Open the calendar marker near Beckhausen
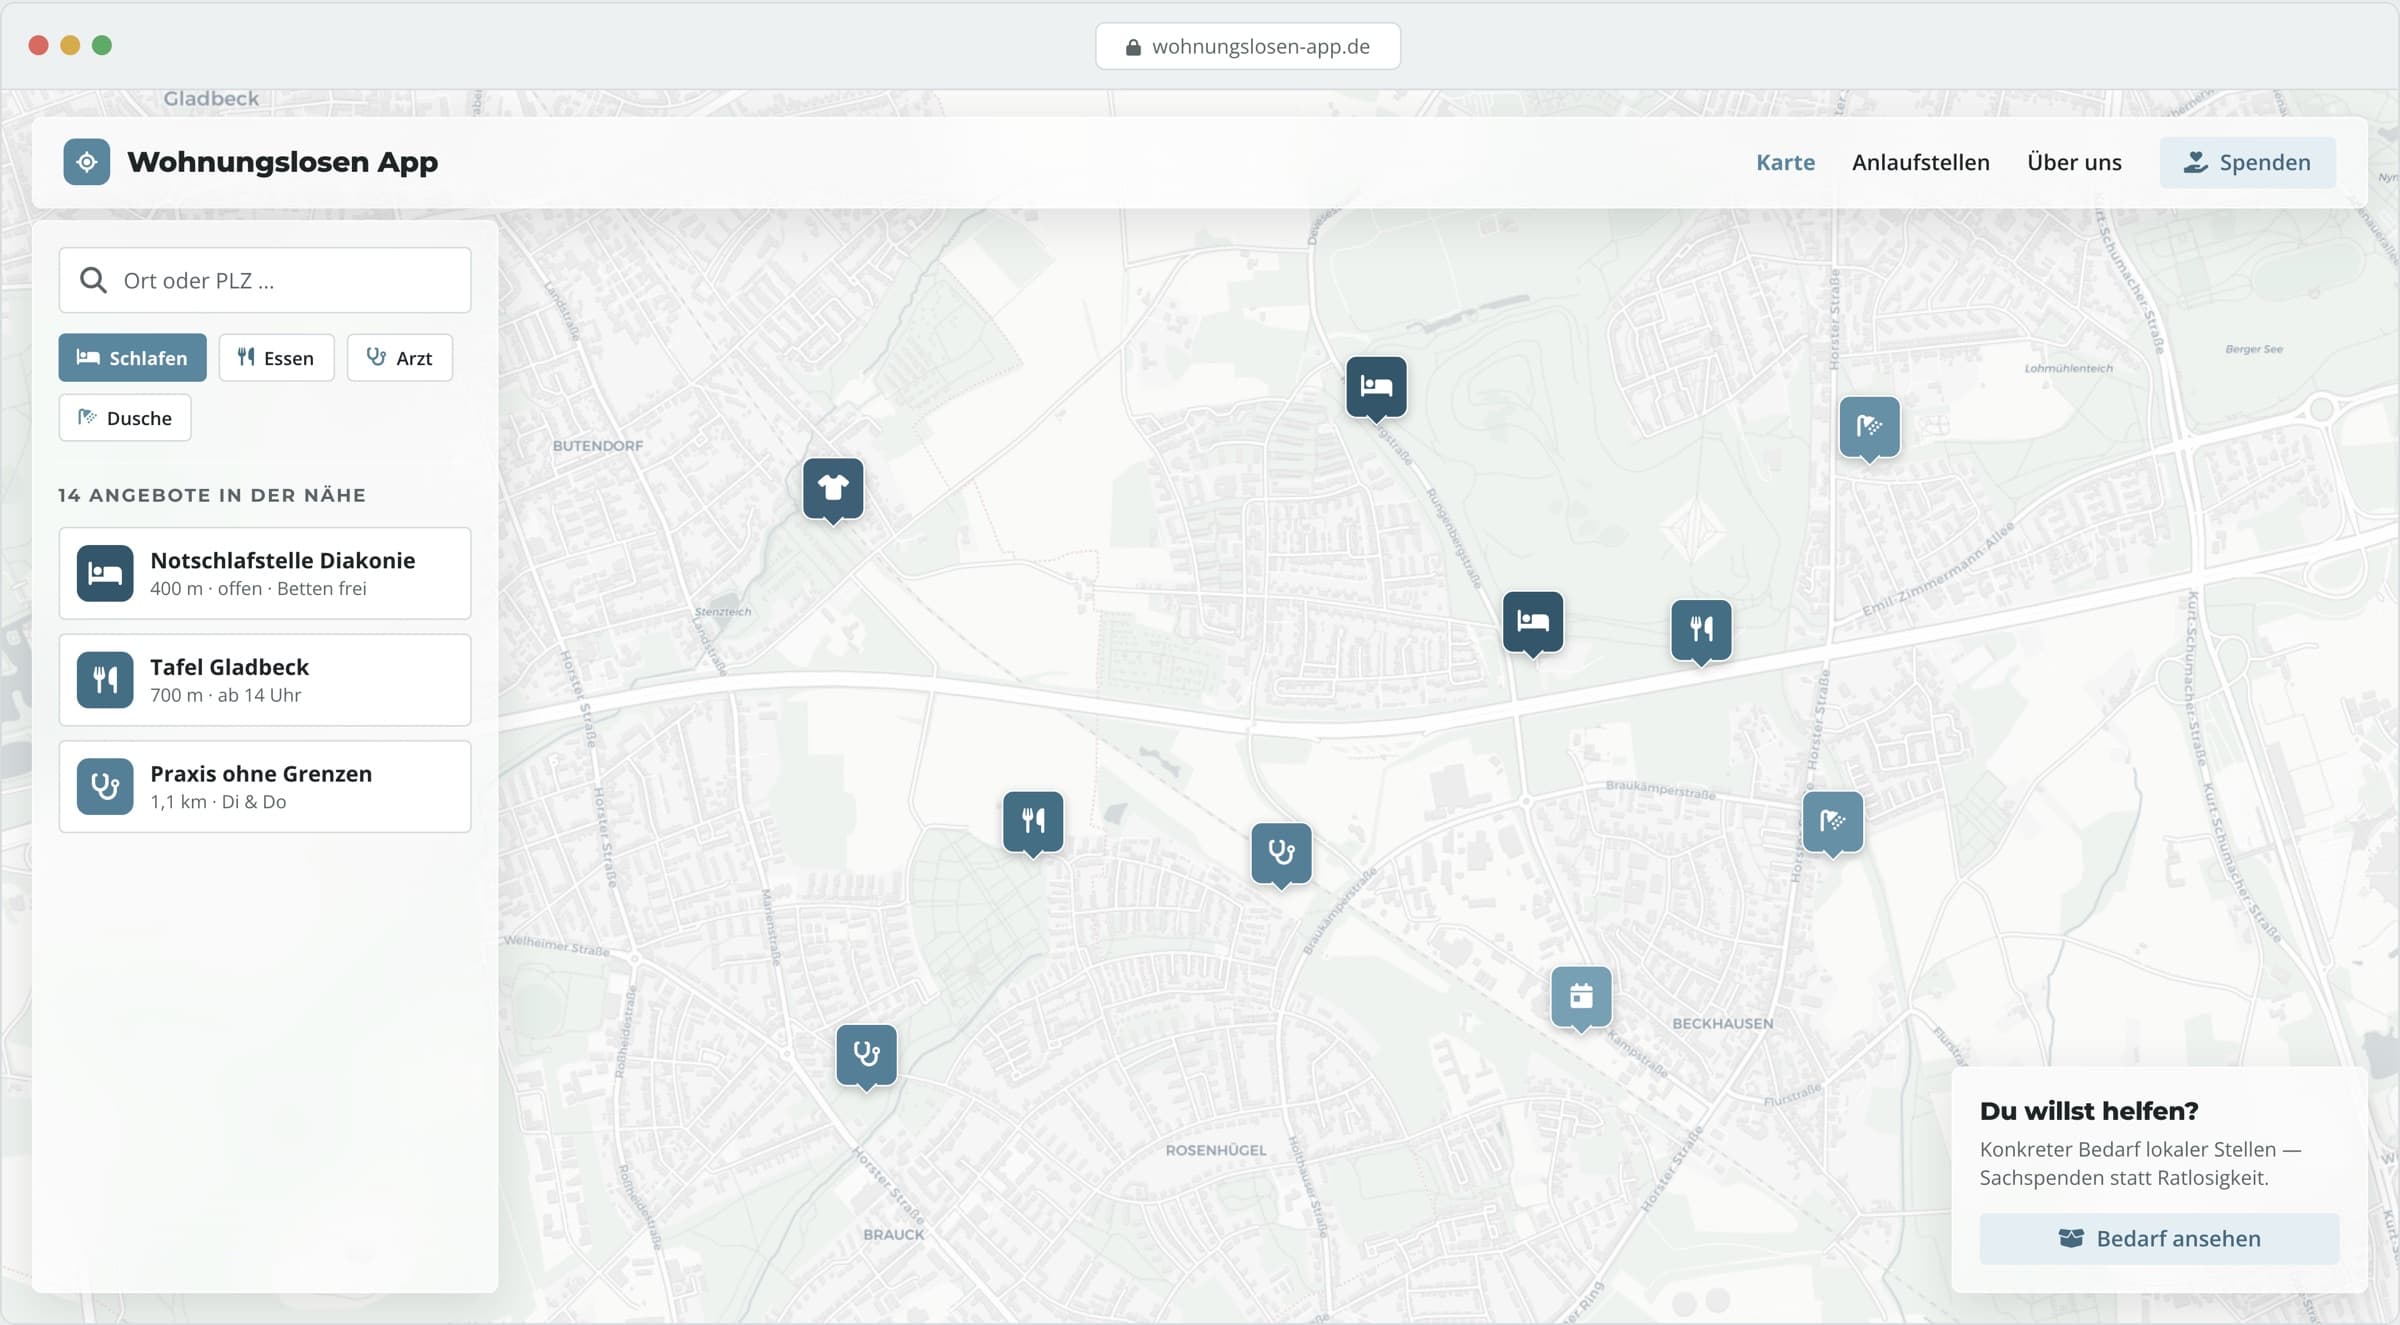Screen dimensions: 2400x1325 (x=1581, y=997)
